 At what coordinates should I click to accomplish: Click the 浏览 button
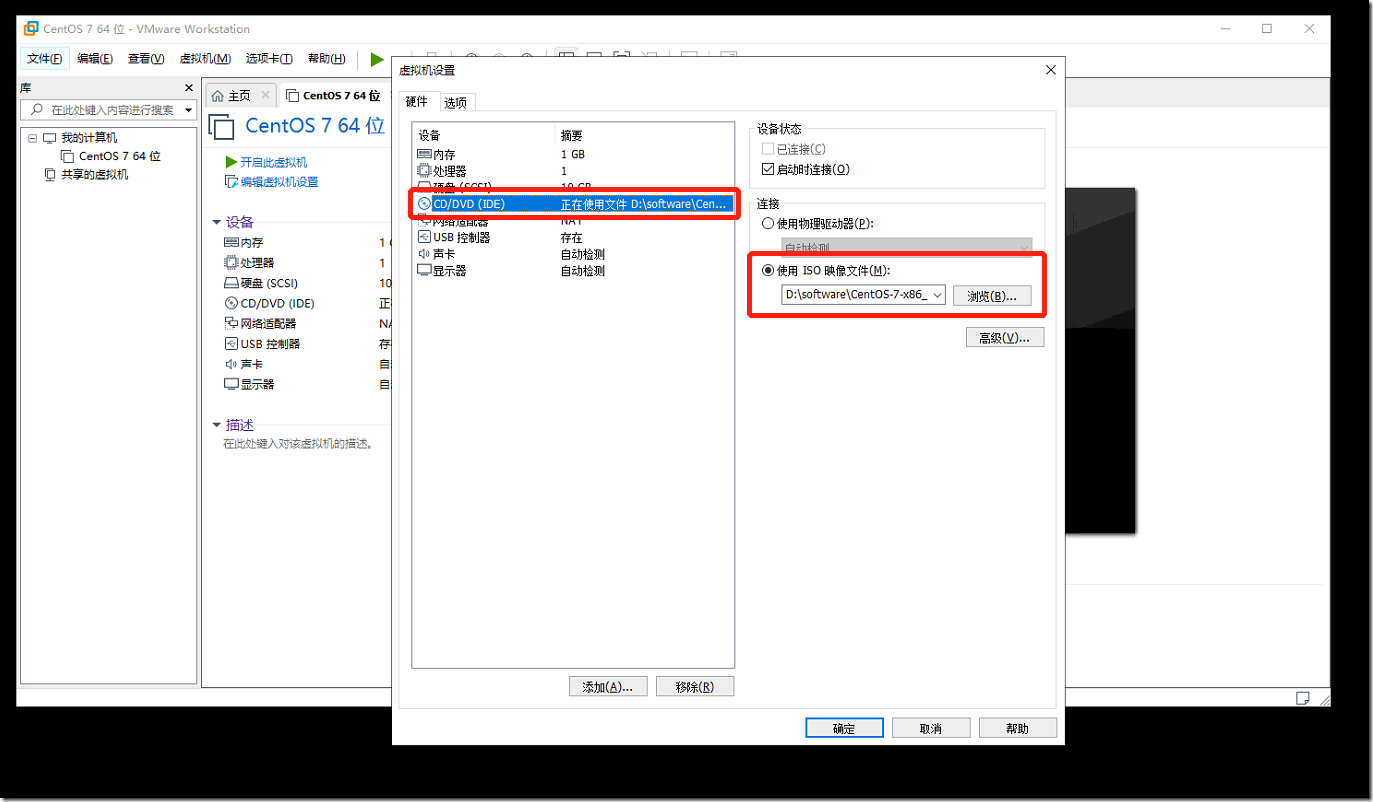992,296
